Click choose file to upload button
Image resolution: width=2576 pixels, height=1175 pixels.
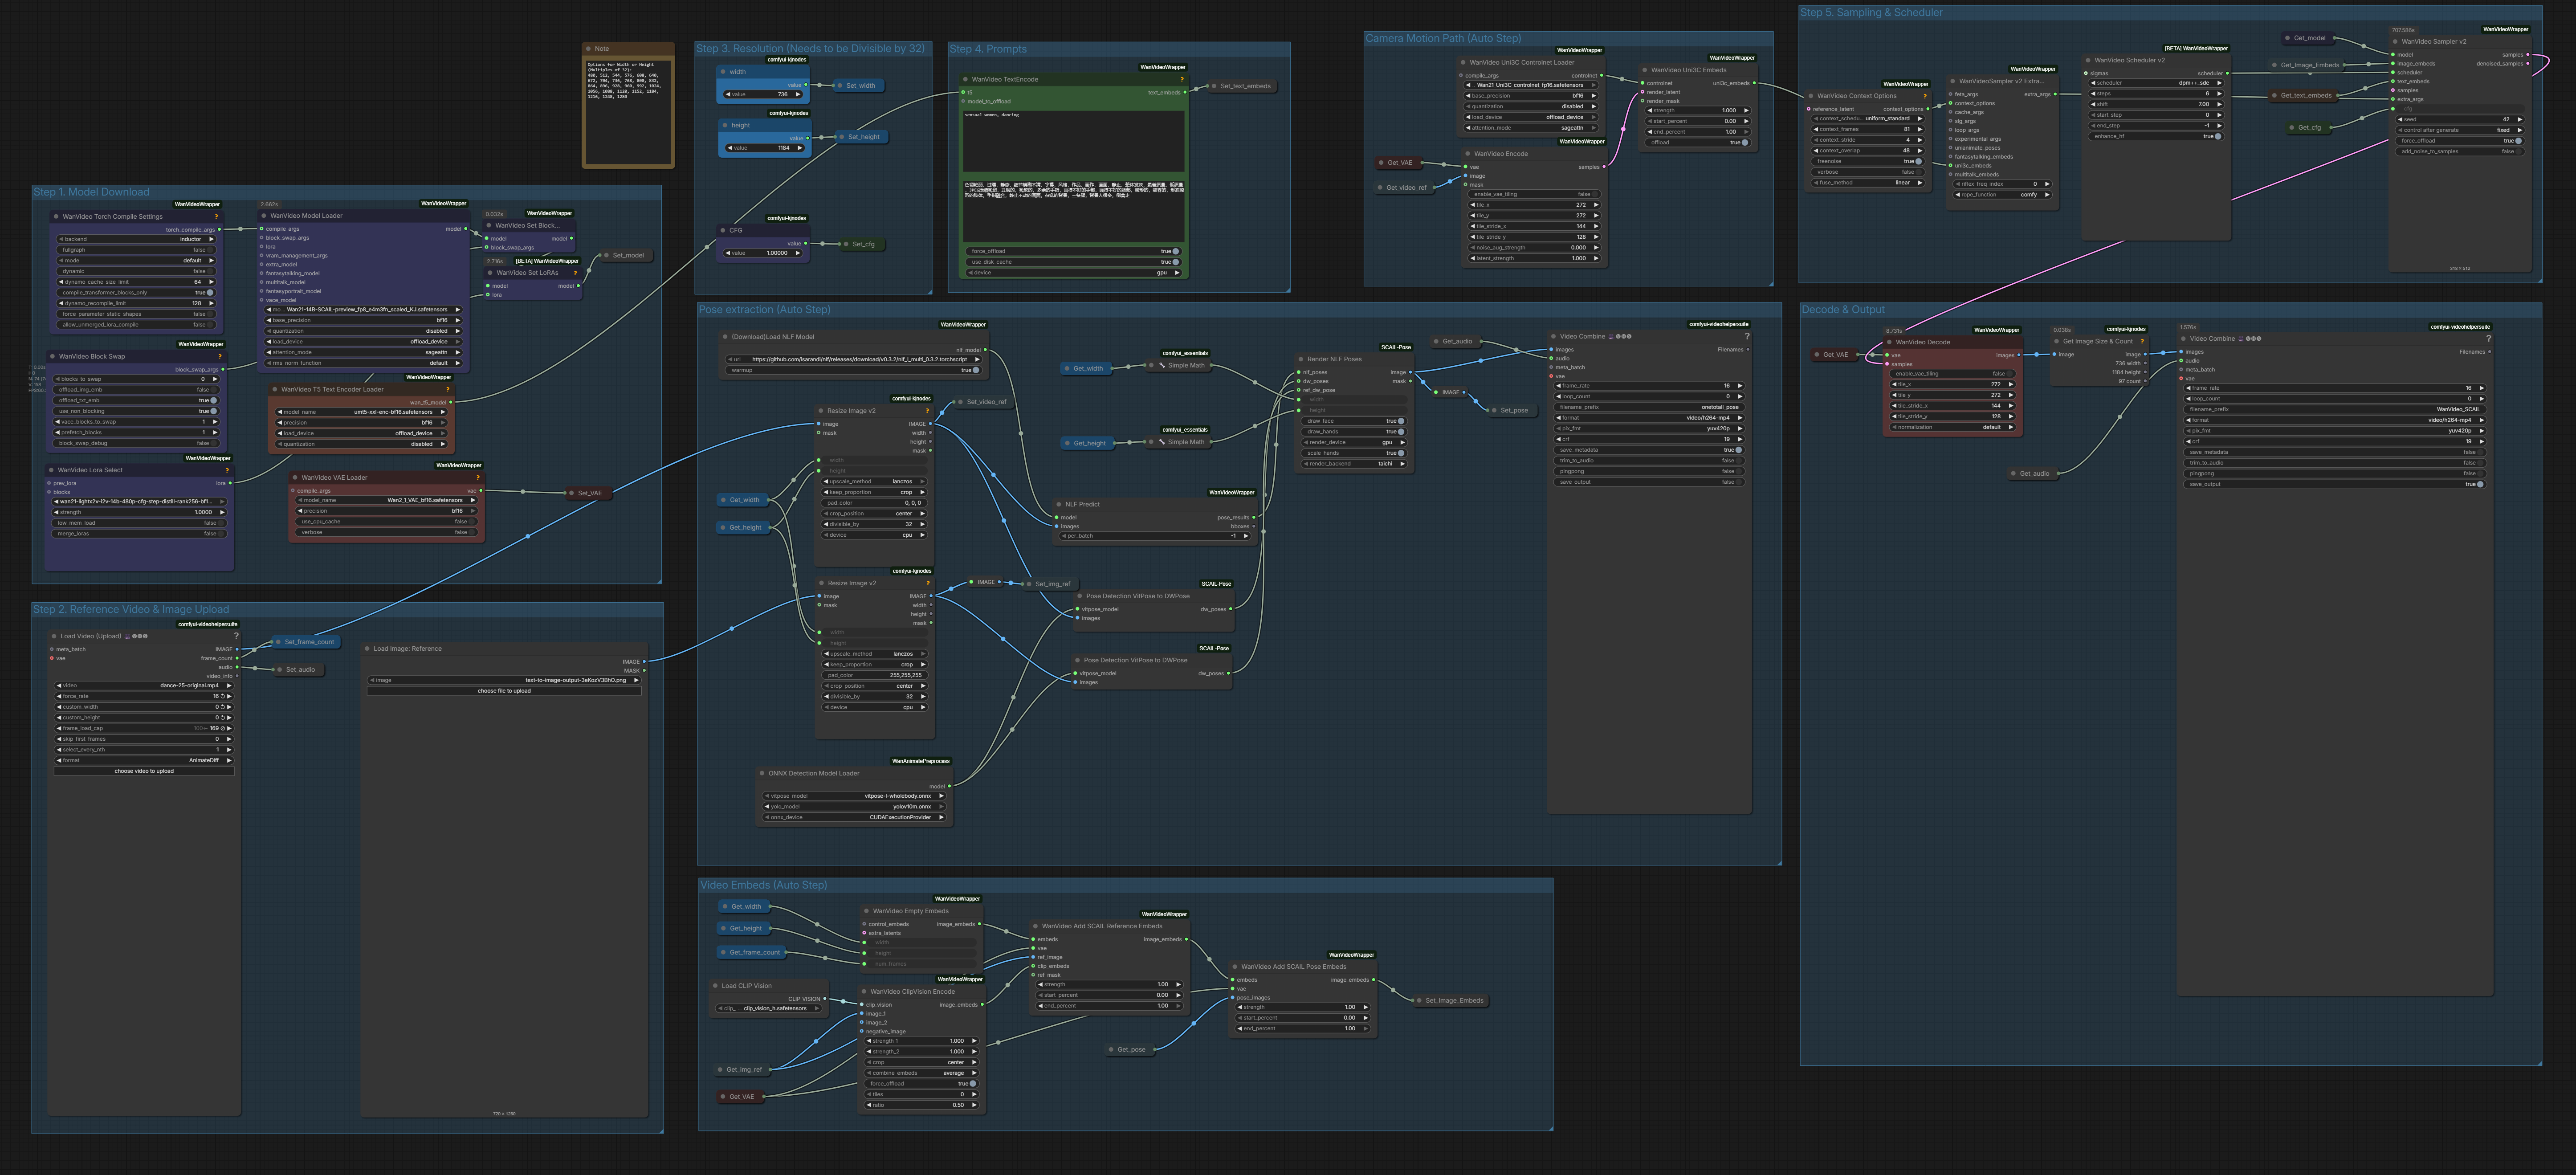click(504, 691)
